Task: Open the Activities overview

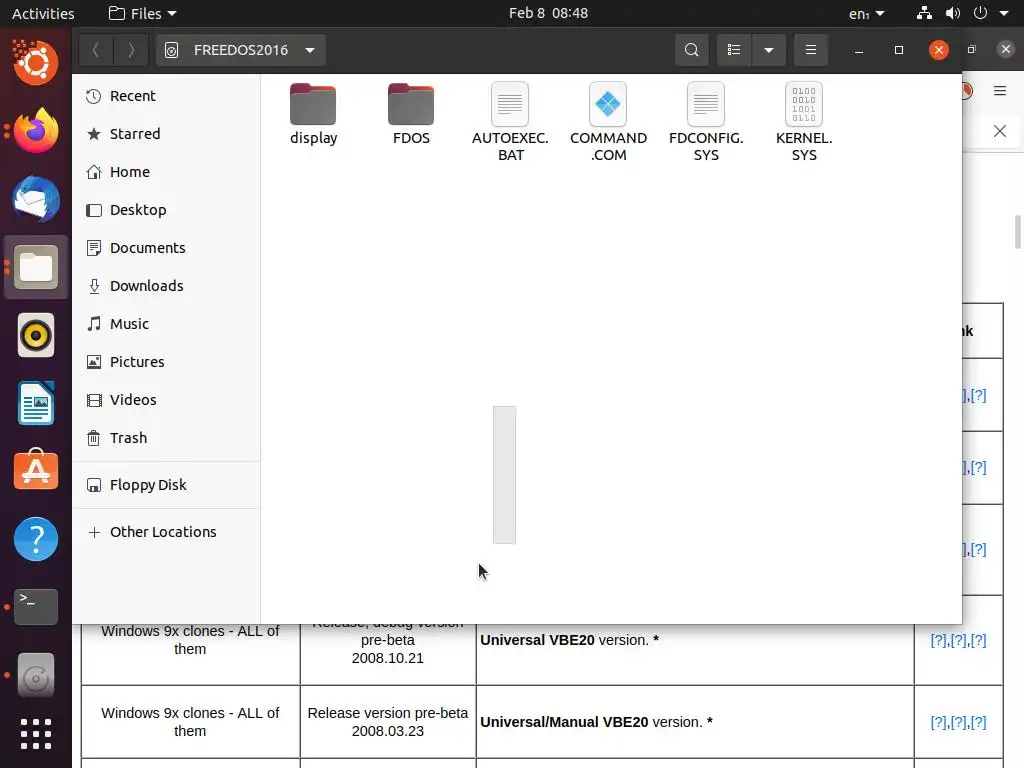Action: coord(43,13)
